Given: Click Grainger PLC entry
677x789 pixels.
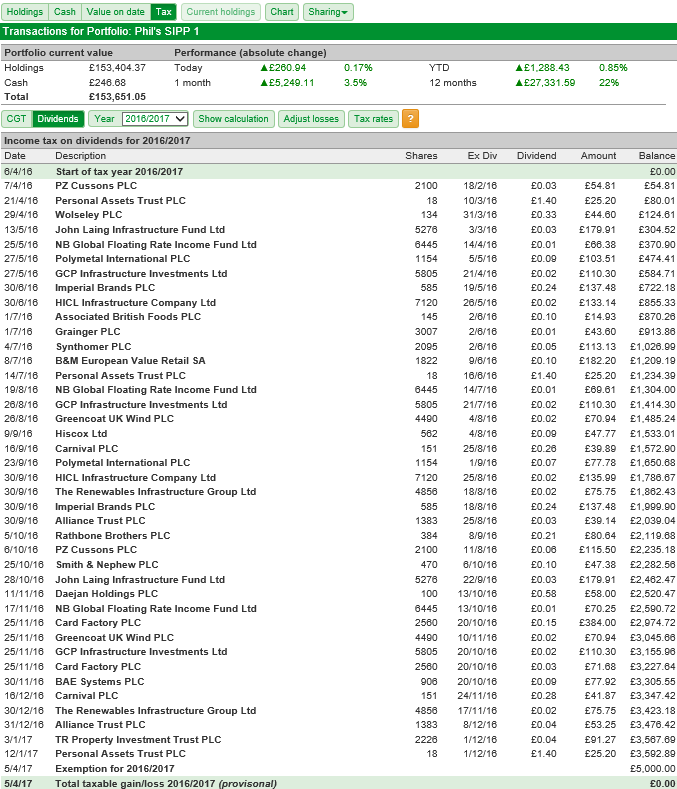Looking at the screenshot, I should click(x=88, y=332).
